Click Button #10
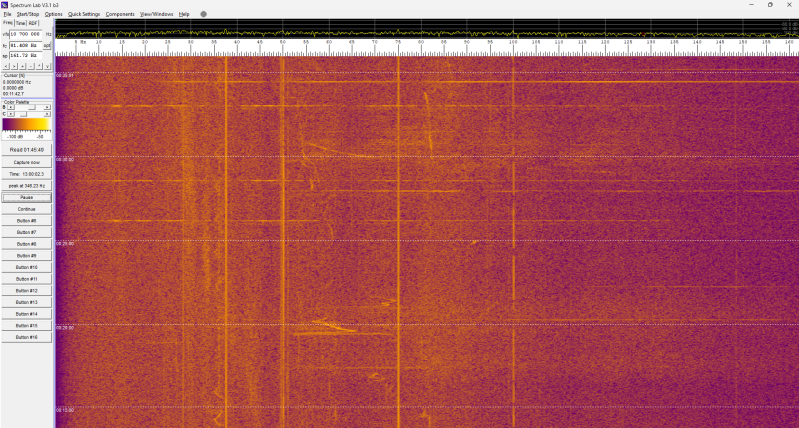The width and height of the screenshot is (799, 428). coord(26,268)
